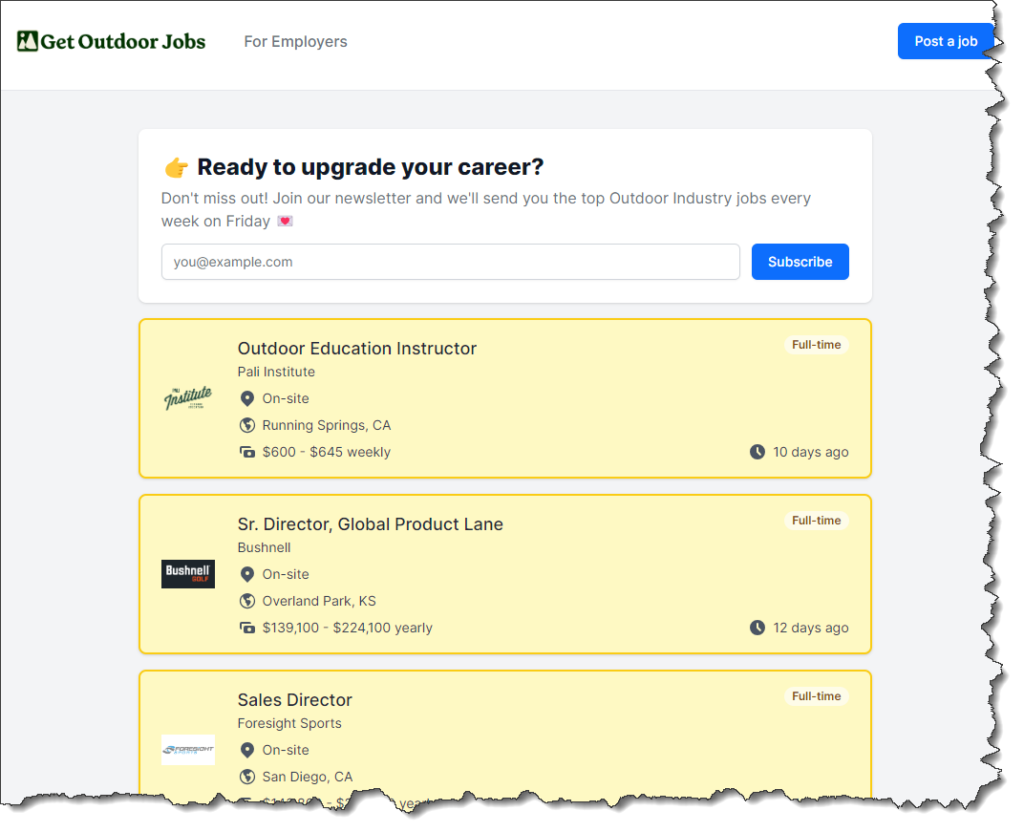Image resolution: width=1024 pixels, height=832 pixels.
Task: Click the salary icon beside $139,100 - $224,100 yearly
Action: (247, 628)
